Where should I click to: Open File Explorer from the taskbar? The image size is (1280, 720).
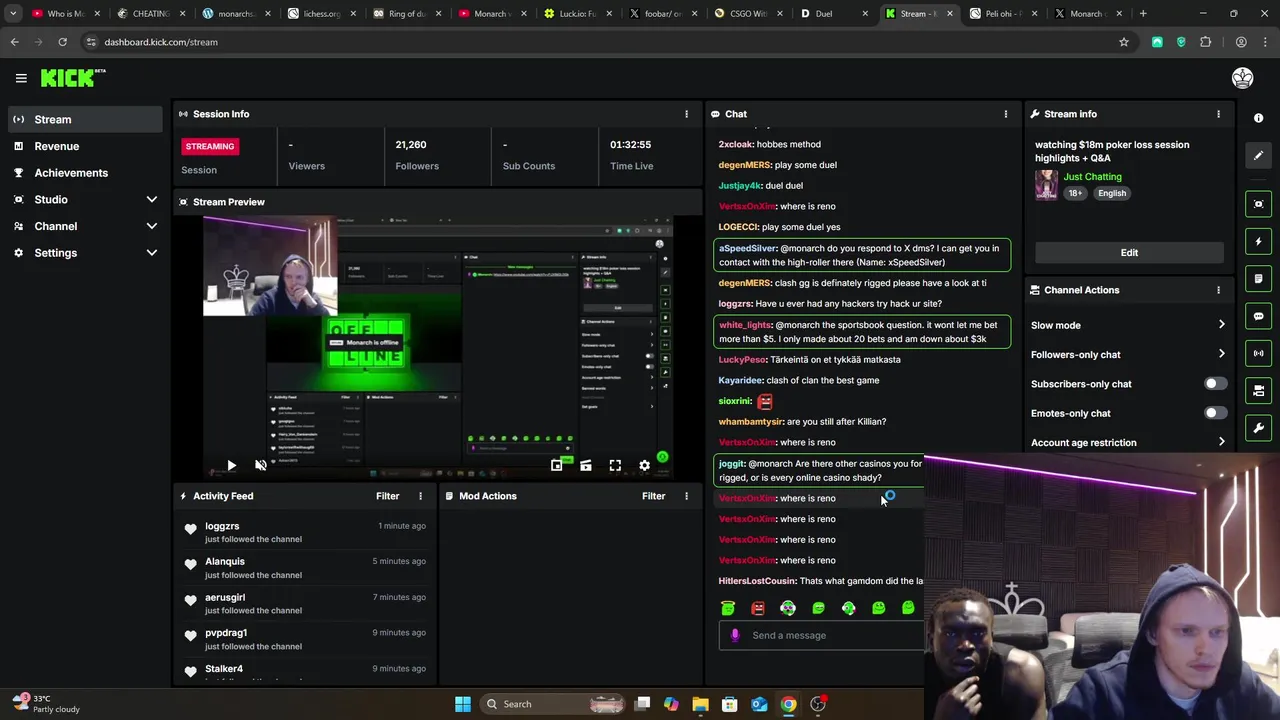pos(700,704)
